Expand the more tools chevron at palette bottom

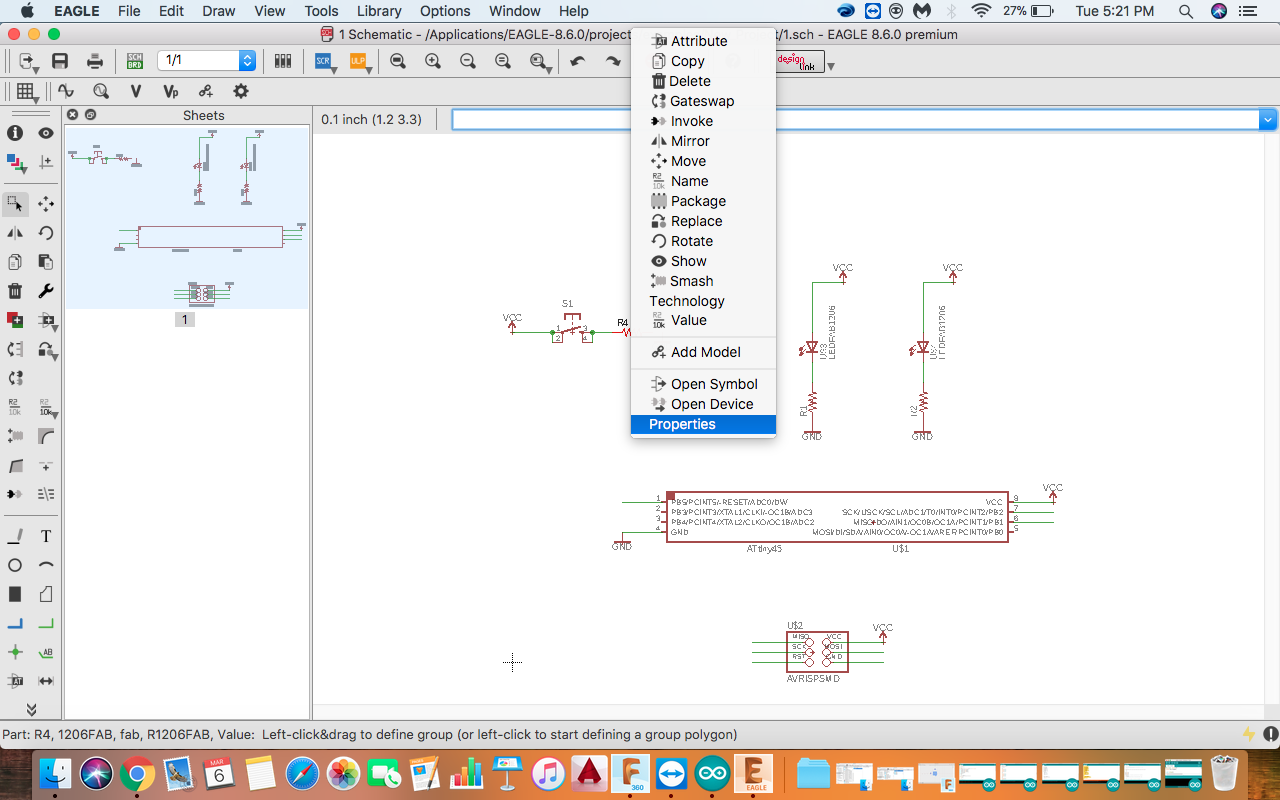[31, 709]
